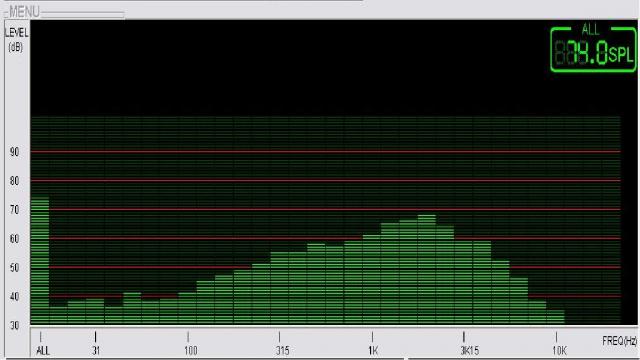Click the 50 dB level marker
This screenshot has width=640, height=360.
[x=14, y=268]
